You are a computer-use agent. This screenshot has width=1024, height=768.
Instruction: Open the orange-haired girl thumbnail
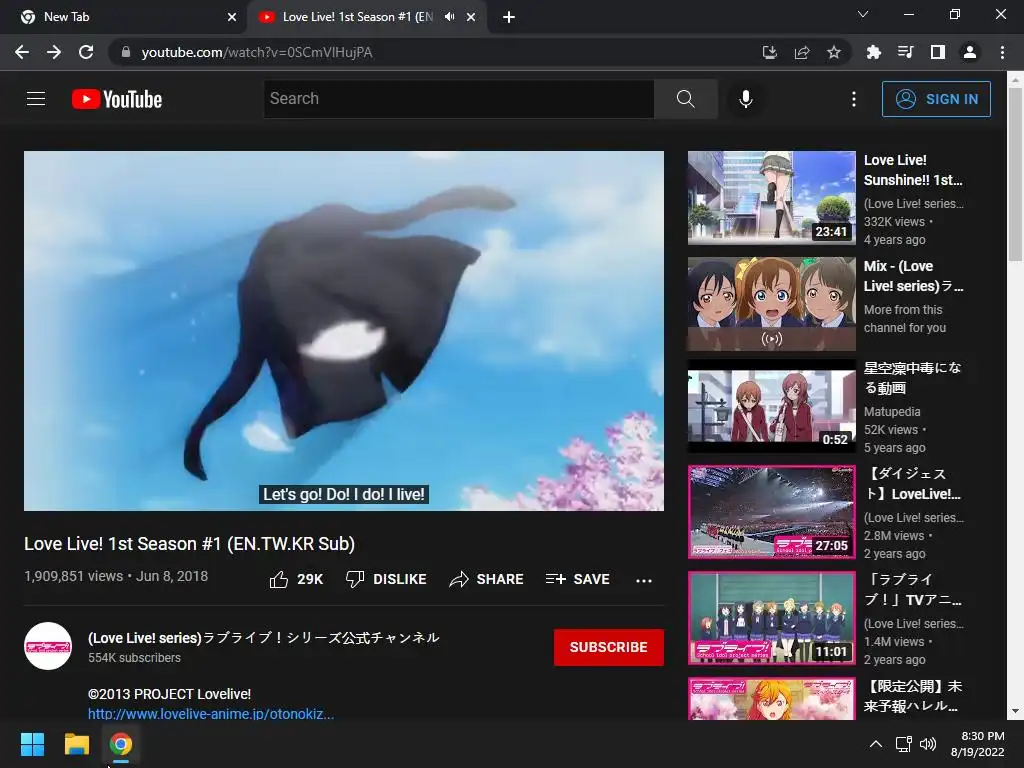[x=771, y=699]
